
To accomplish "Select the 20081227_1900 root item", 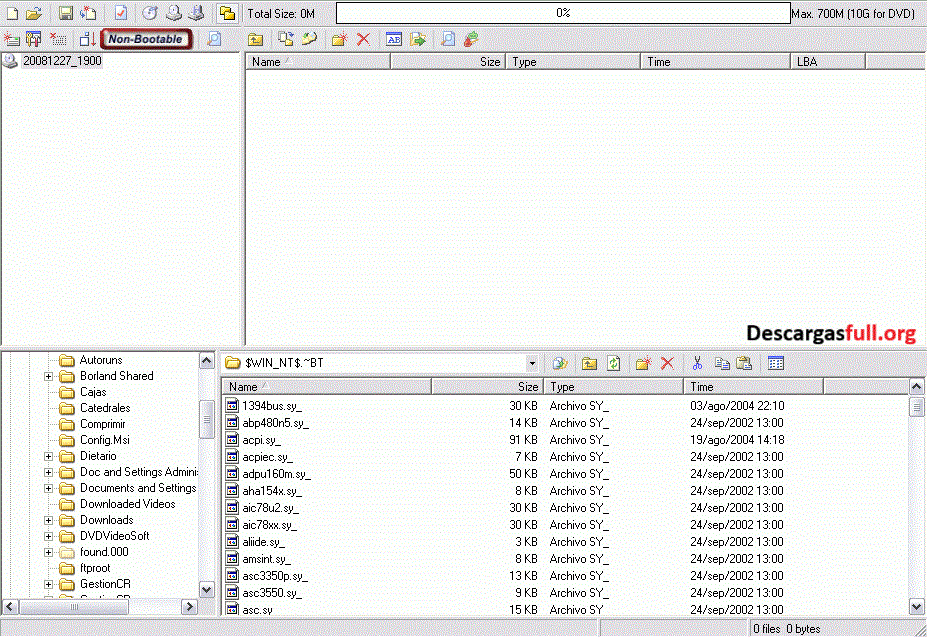I will pyautogui.click(x=60, y=60).
